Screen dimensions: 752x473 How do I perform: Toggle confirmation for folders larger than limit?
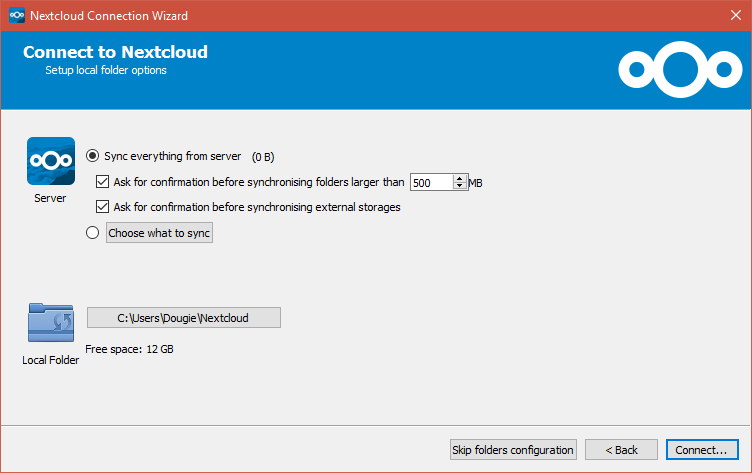102,182
